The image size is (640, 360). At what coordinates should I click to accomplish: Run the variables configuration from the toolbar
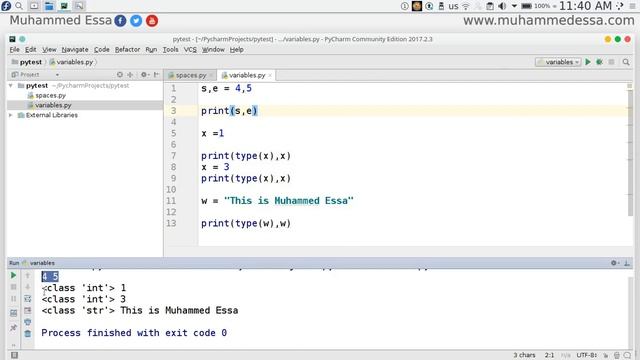tap(588, 62)
